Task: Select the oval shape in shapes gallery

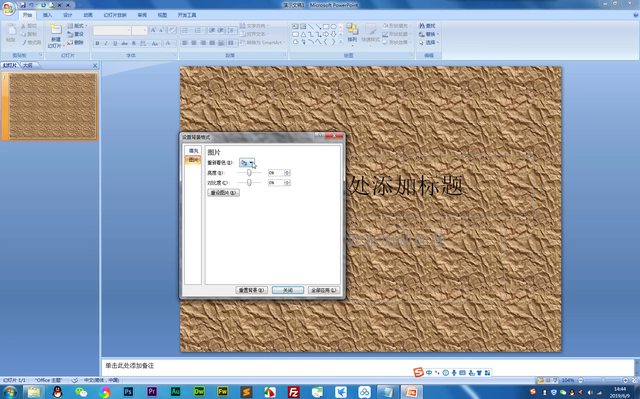Action: pos(333,27)
